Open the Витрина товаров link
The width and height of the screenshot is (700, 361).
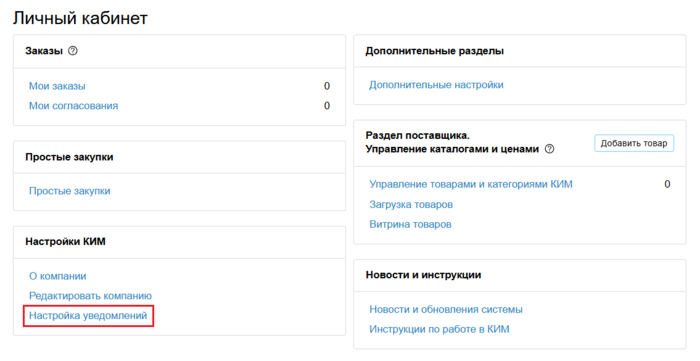pos(410,224)
